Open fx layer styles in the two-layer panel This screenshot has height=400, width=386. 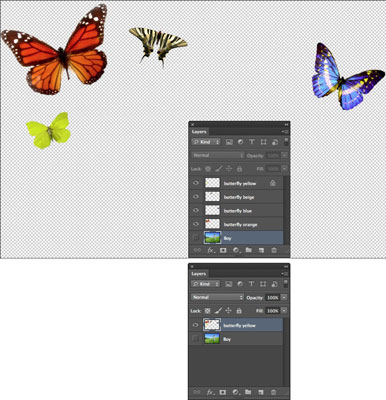(x=210, y=392)
